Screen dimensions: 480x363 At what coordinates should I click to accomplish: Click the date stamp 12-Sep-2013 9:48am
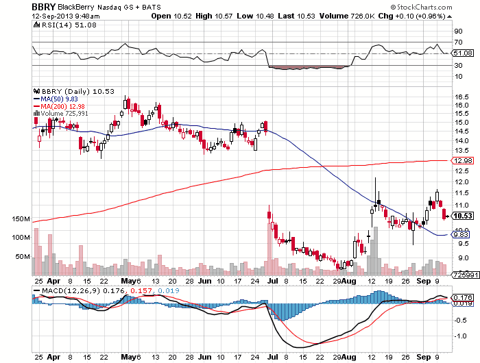coord(66,16)
